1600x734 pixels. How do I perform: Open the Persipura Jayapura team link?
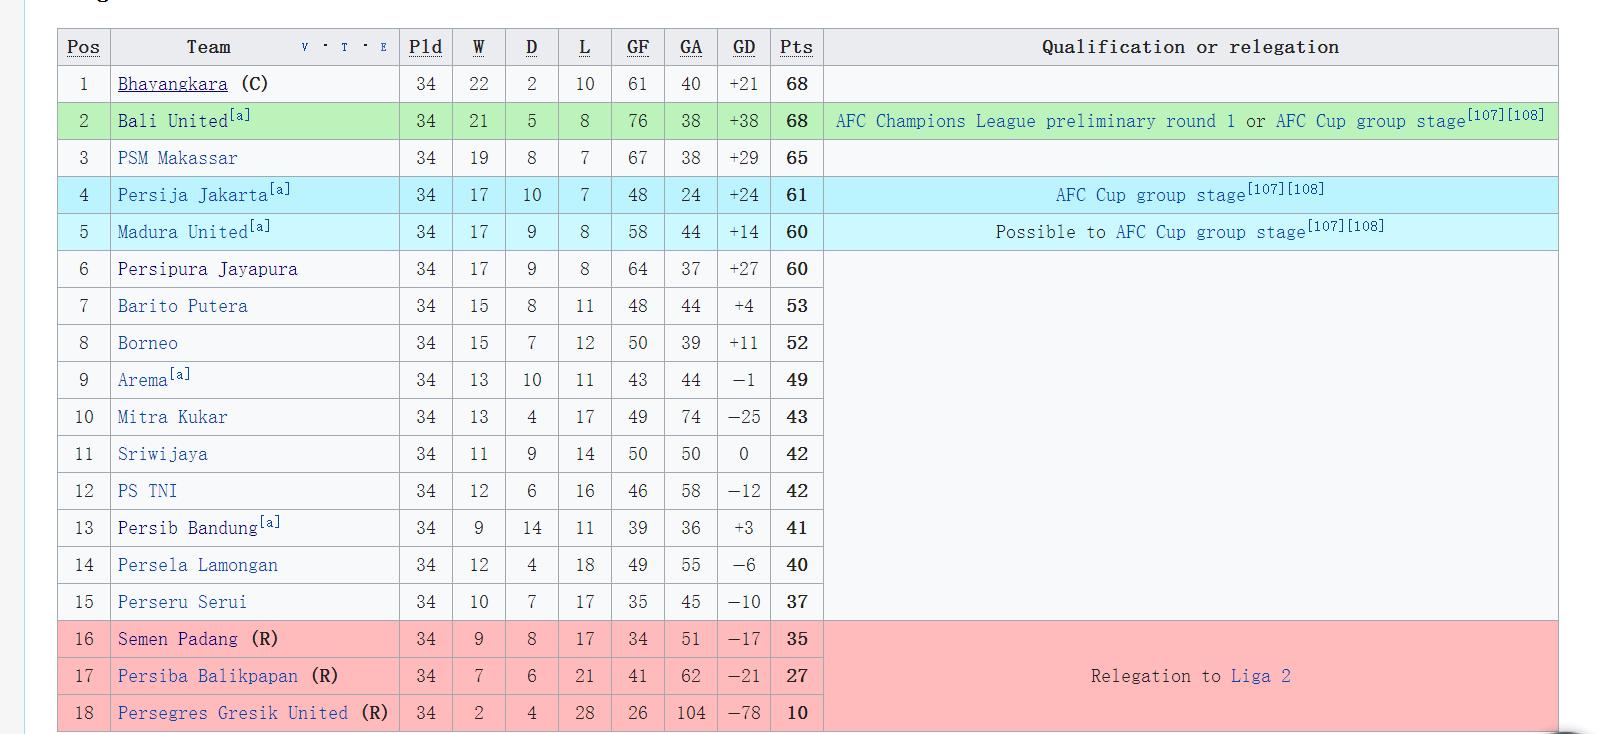(207, 270)
